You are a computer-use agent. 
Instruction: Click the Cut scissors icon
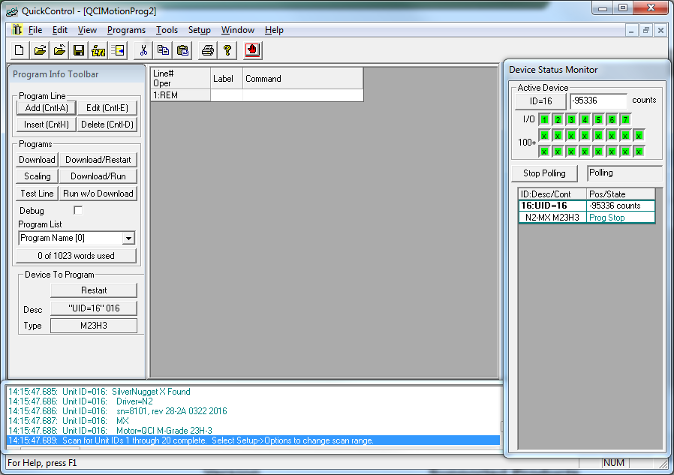pos(144,49)
